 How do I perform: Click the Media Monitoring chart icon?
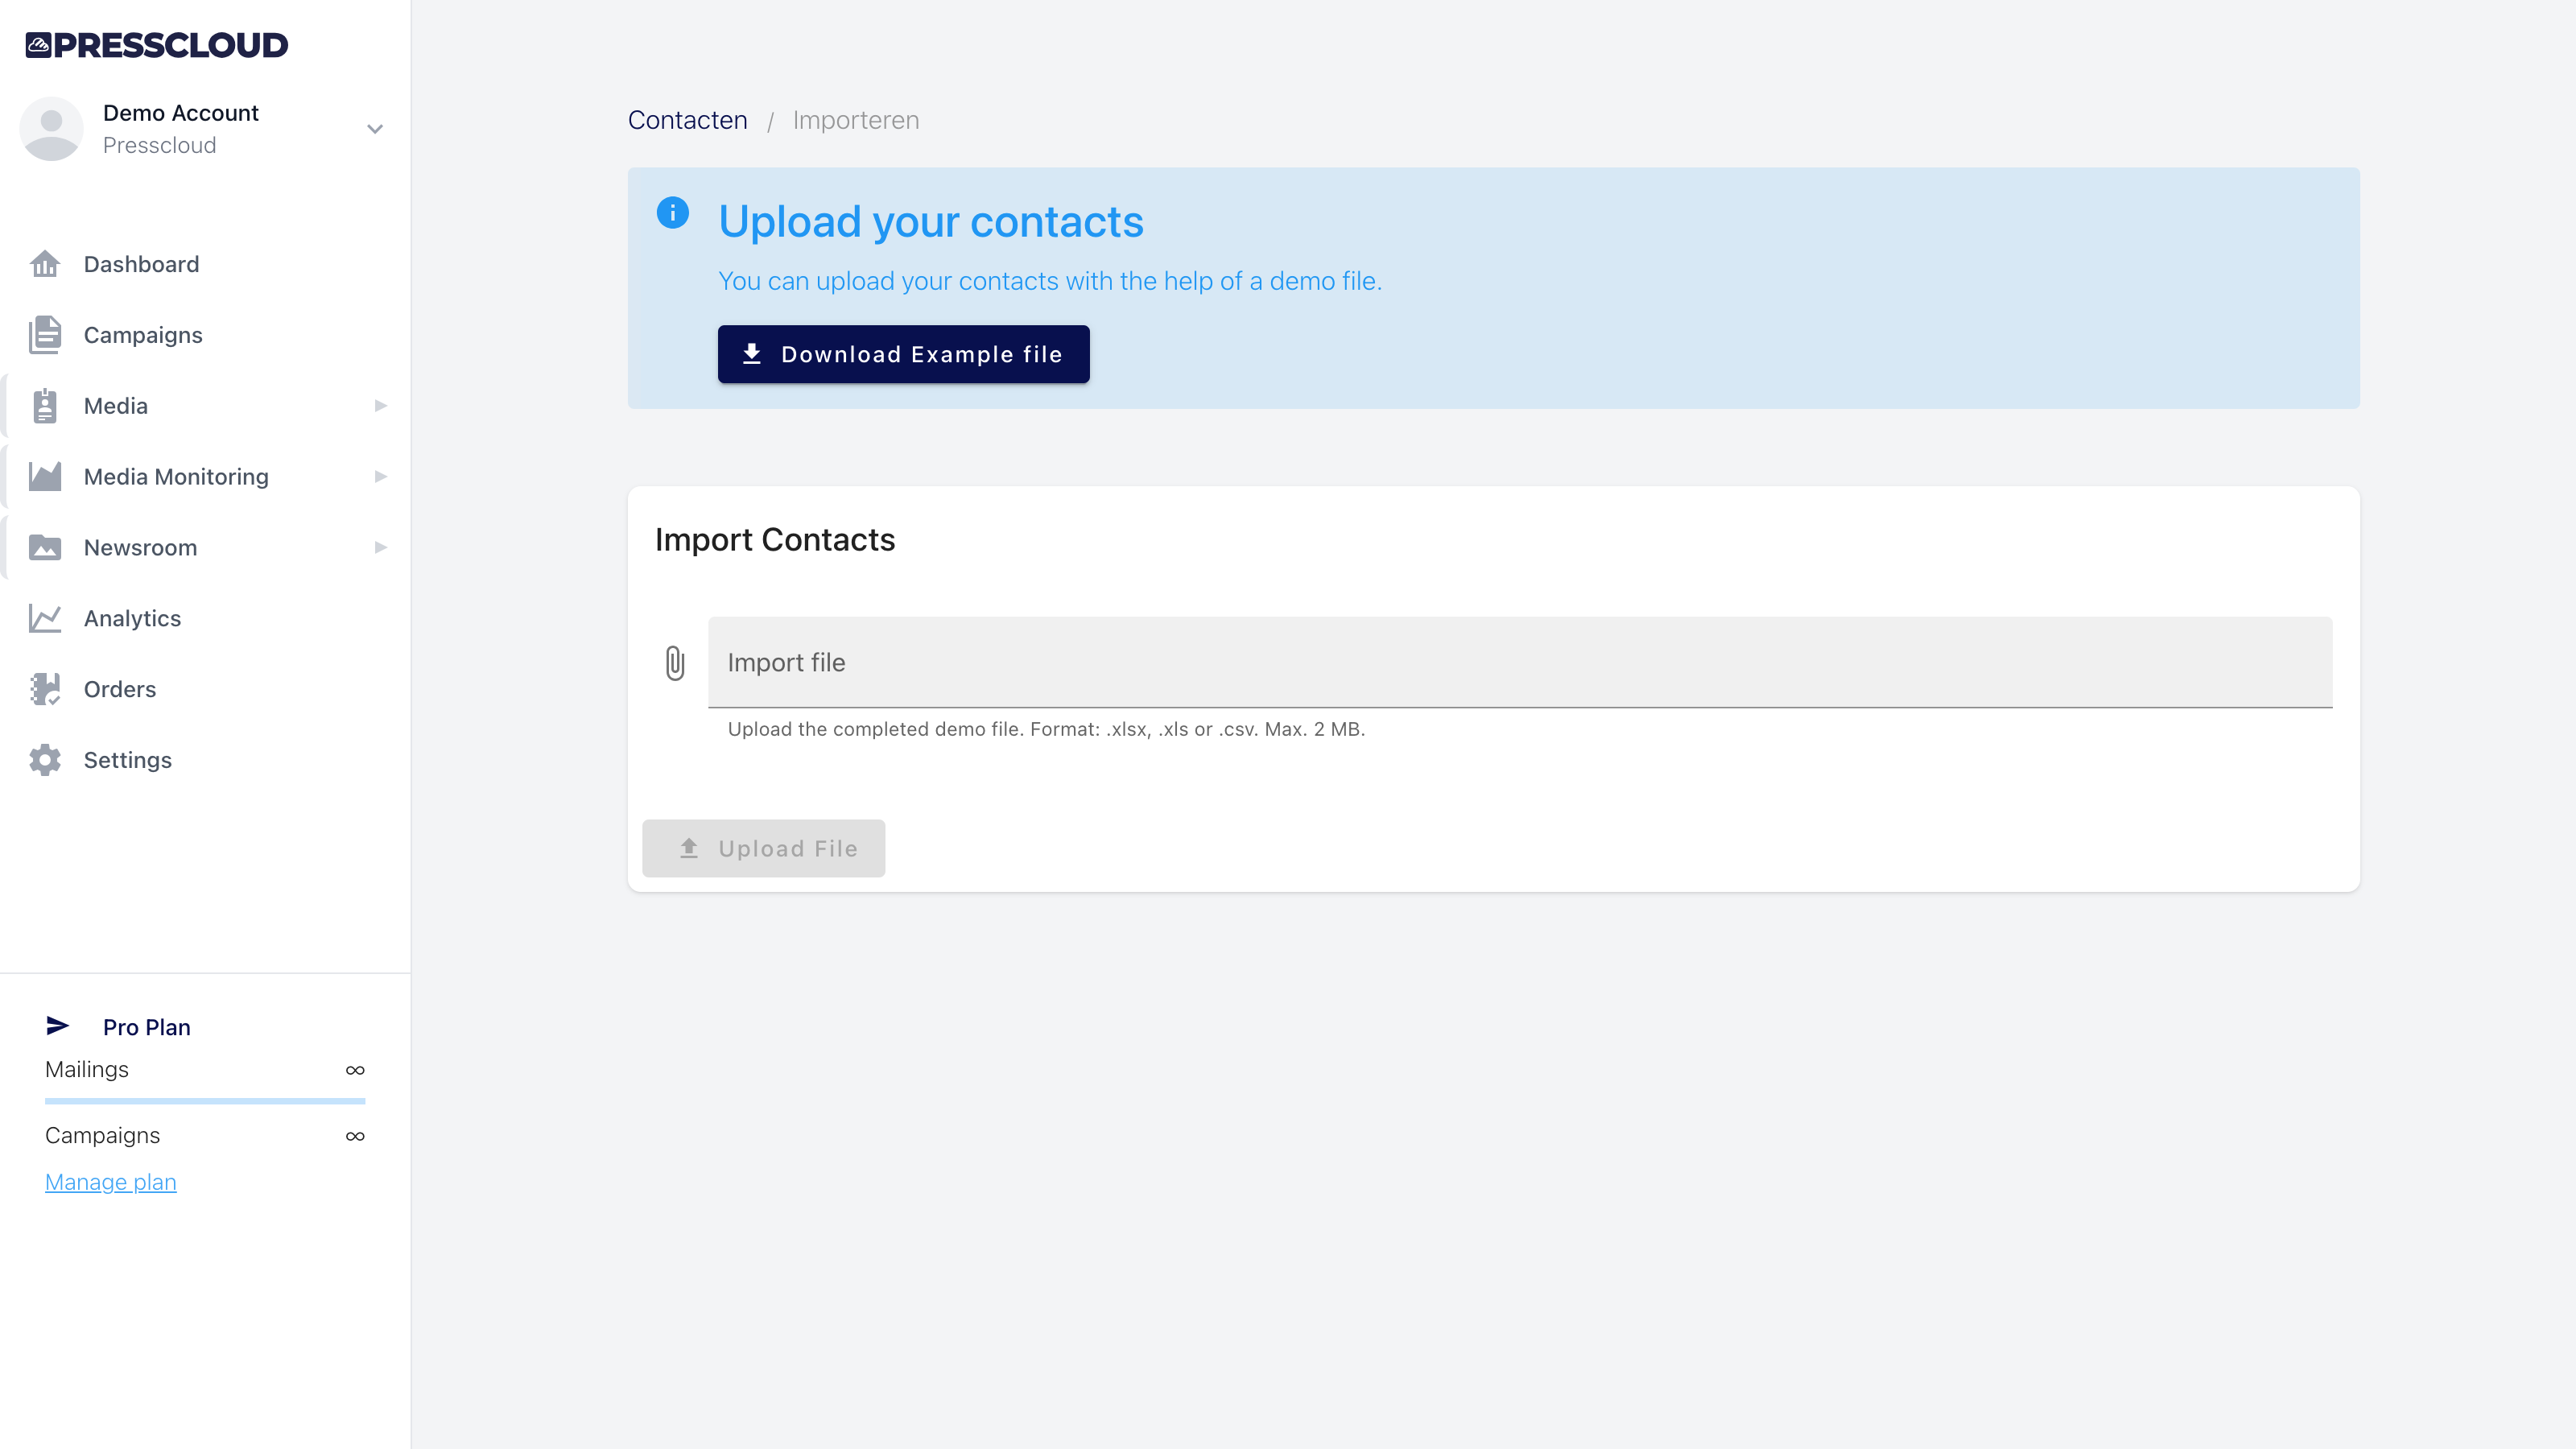(45, 477)
